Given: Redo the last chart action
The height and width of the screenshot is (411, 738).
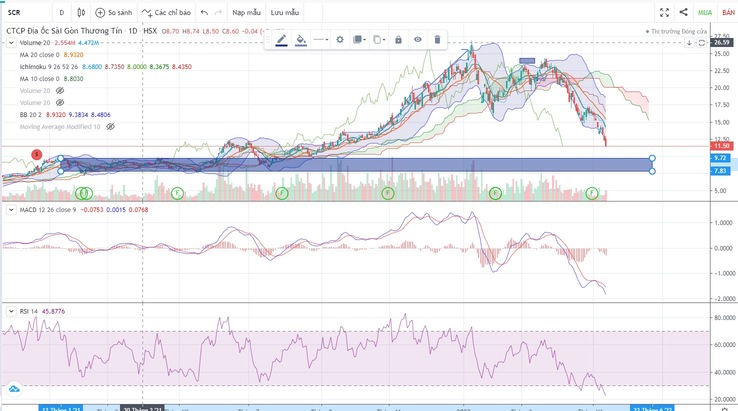Looking at the screenshot, I should coord(218,12).
